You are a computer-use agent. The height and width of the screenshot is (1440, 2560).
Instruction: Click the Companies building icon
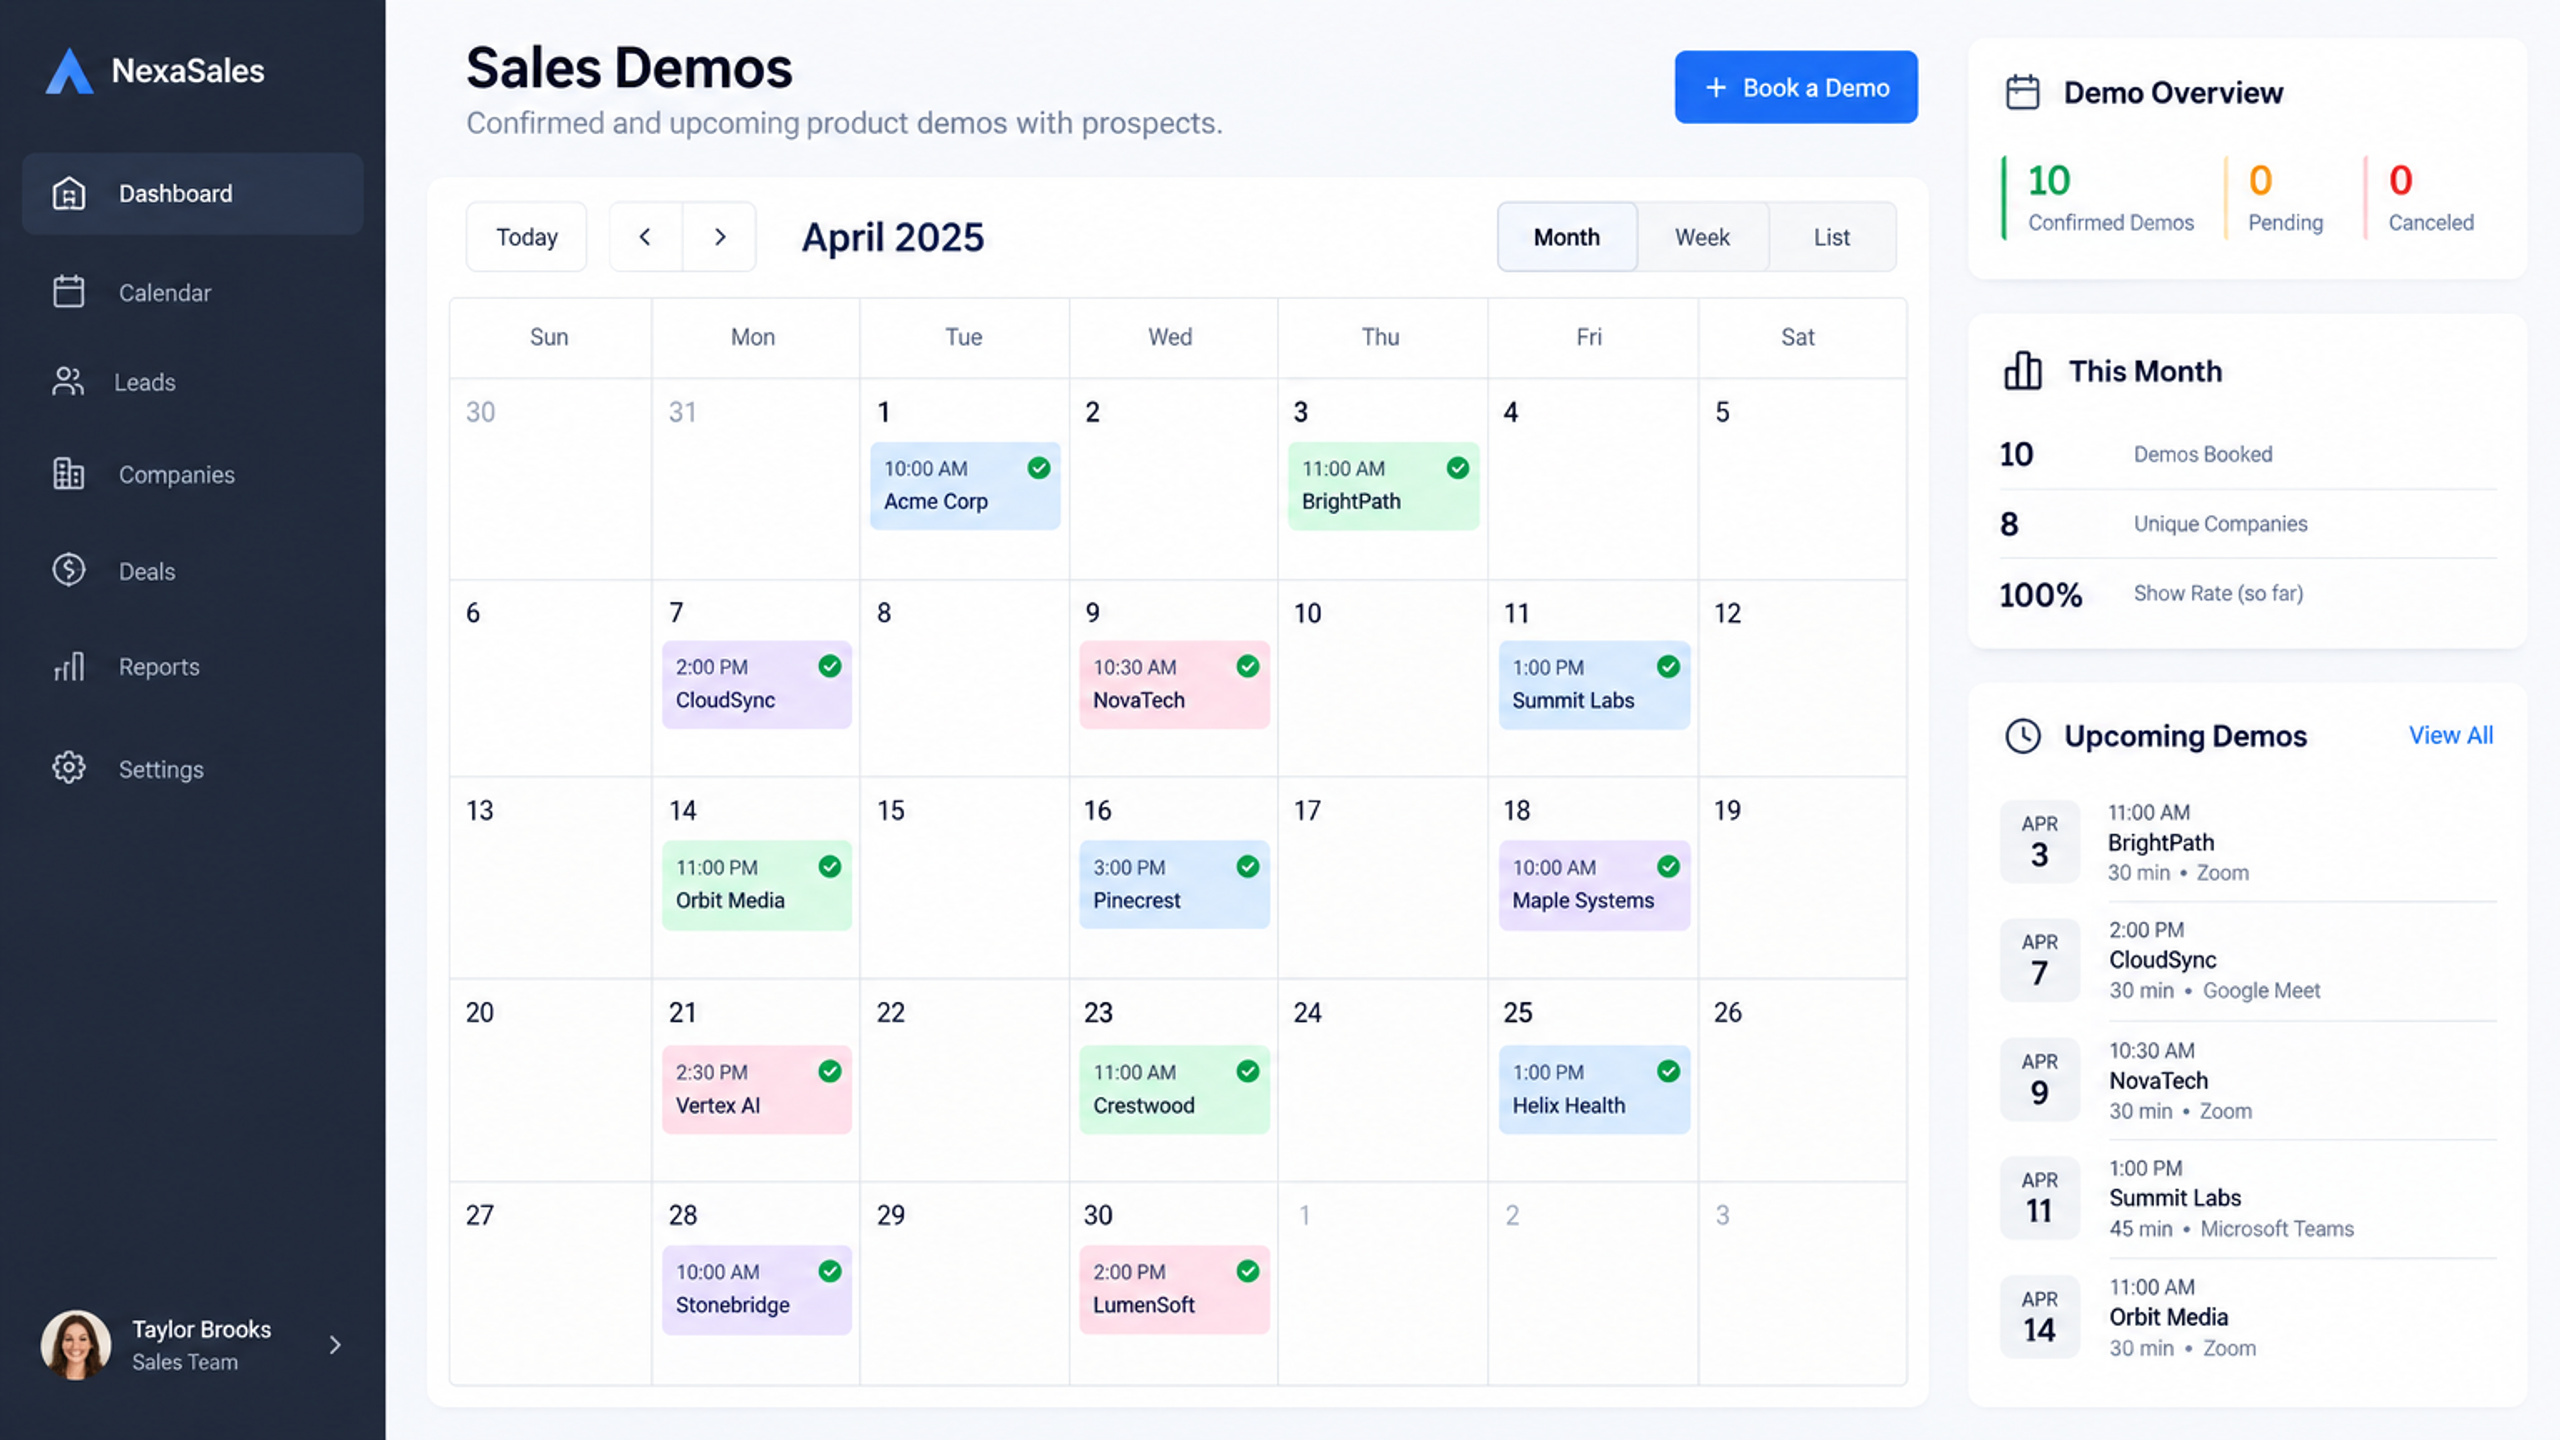coord(69,473)
